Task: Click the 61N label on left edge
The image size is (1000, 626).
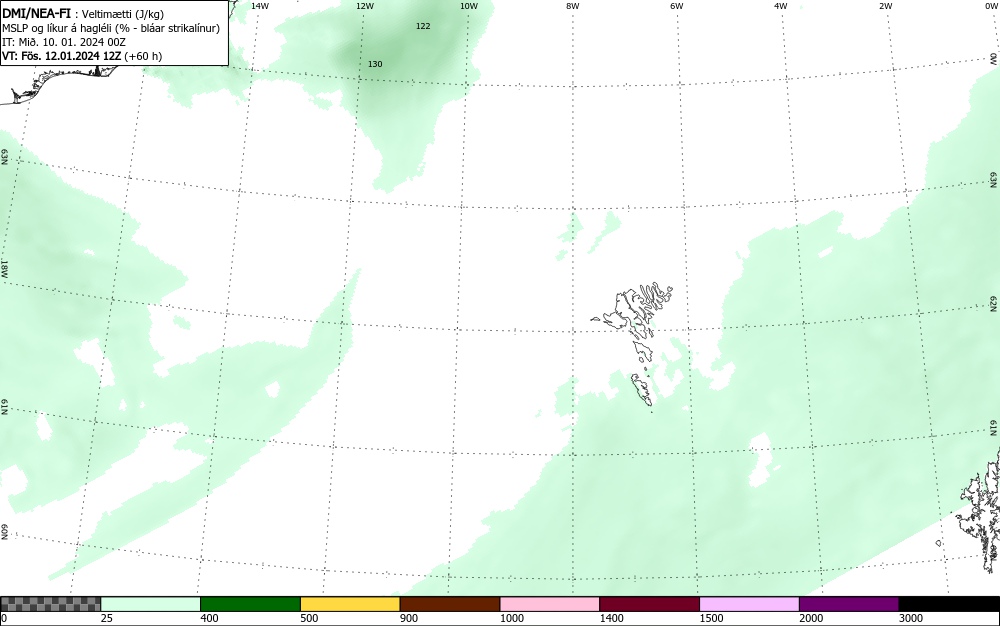Action: (x=4, y=407)
